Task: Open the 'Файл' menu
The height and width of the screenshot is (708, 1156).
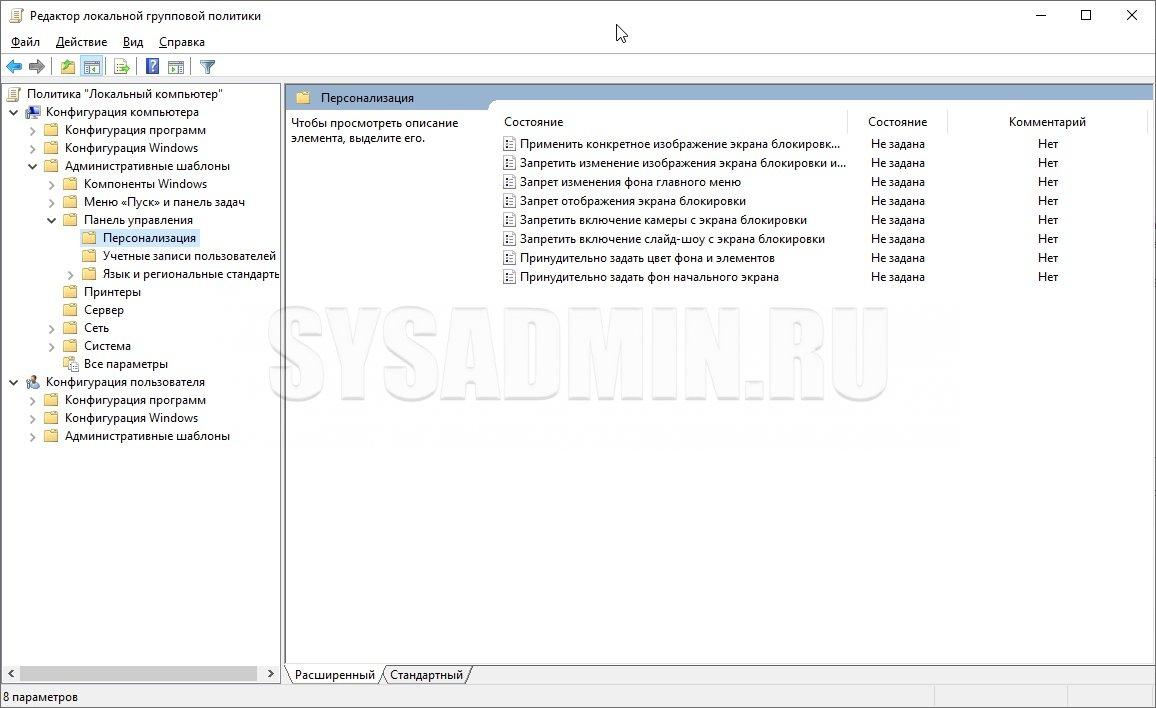Action: 25,42
